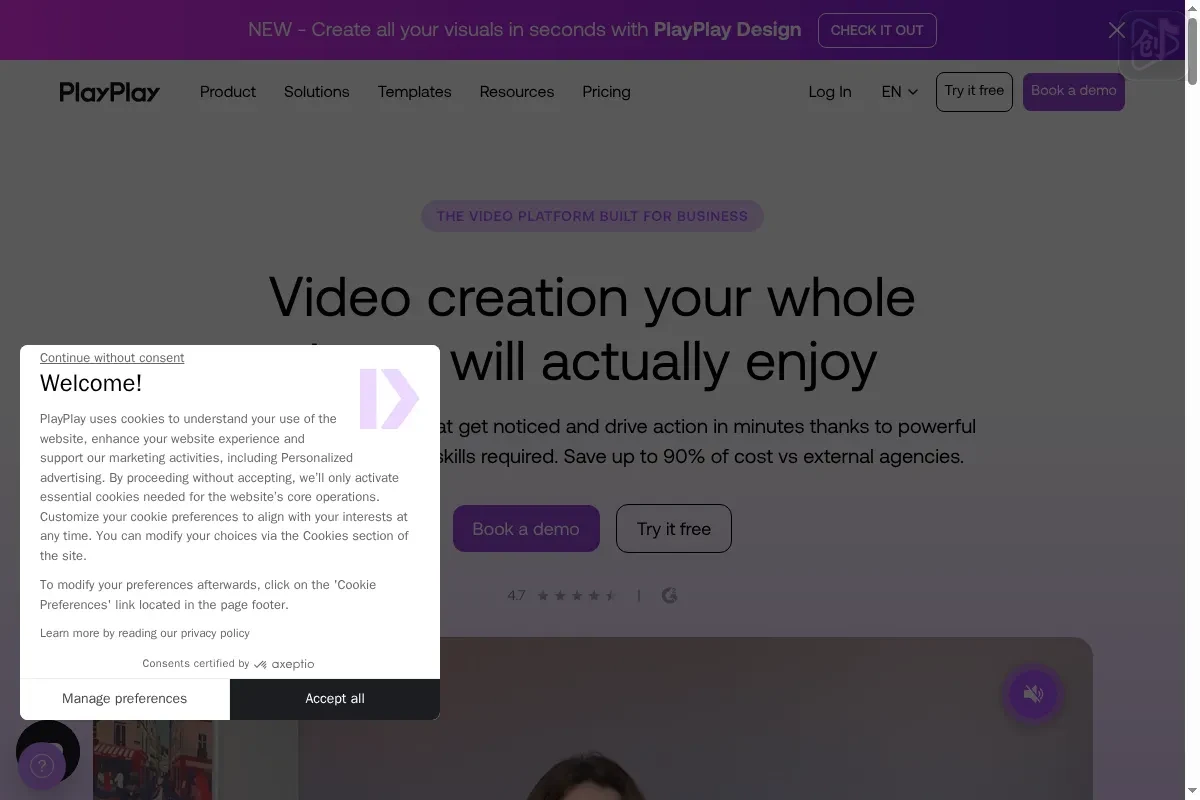Expand the EN language dropdown

point(899,92)
